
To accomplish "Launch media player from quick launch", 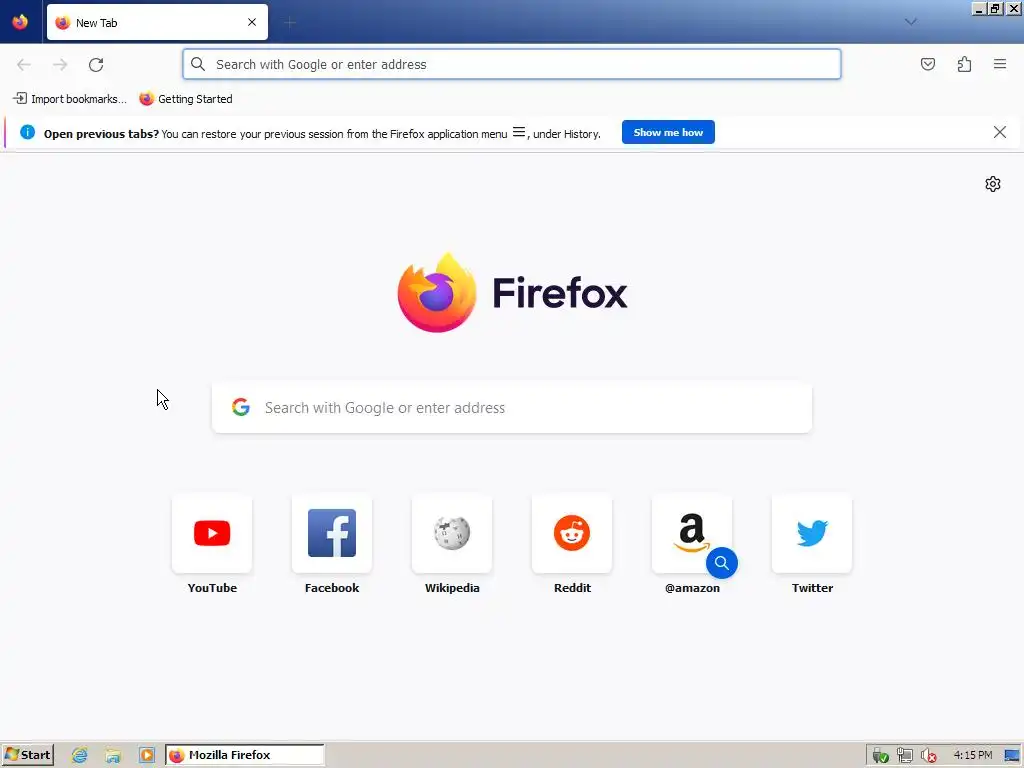I will 147,756.
